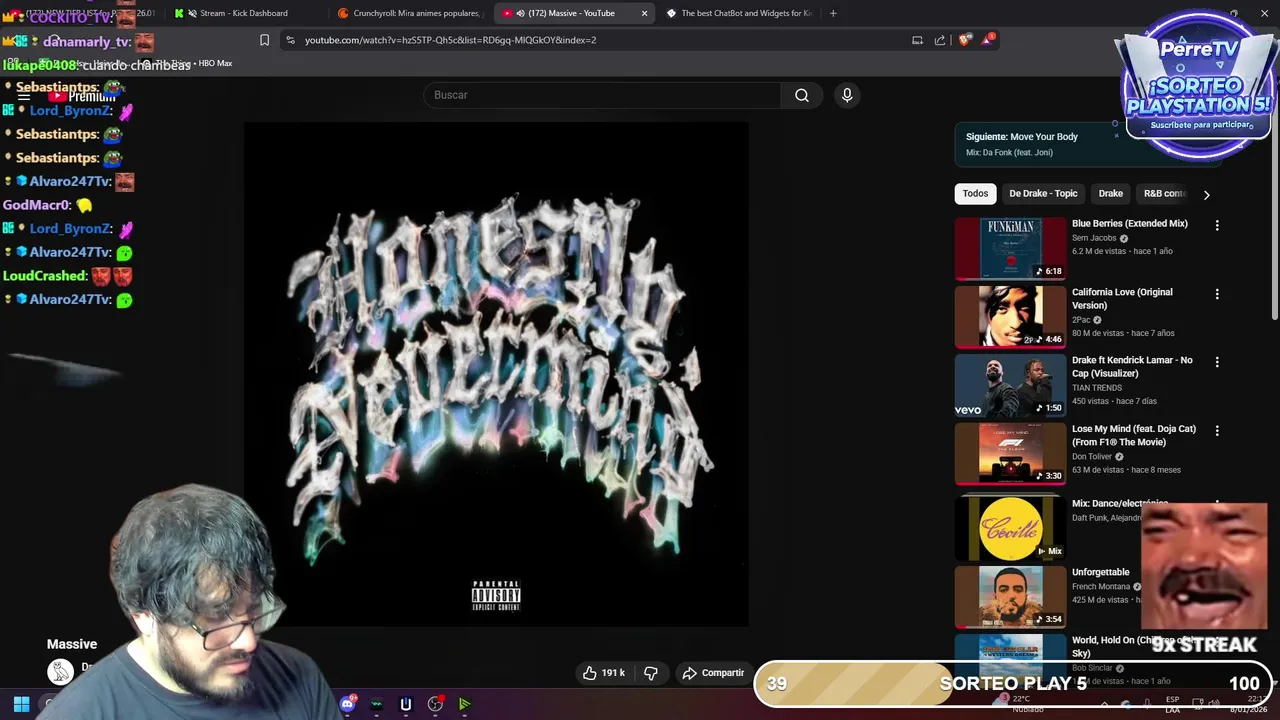Open the Funkiman Blue Berries thumbnail
The height and width of the screenshot is (720, 1280).
pyautogui.click(x=1010, y=249)
